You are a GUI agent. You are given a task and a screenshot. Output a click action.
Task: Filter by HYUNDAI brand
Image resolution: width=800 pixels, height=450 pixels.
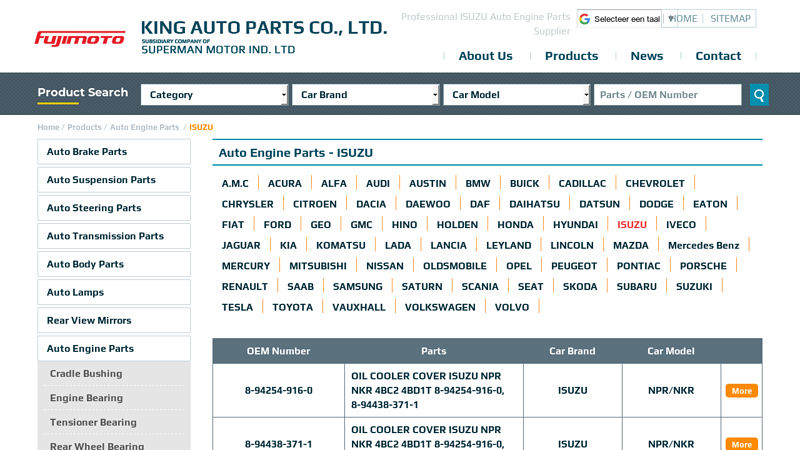pyautogui.click(x=575, y=225)
